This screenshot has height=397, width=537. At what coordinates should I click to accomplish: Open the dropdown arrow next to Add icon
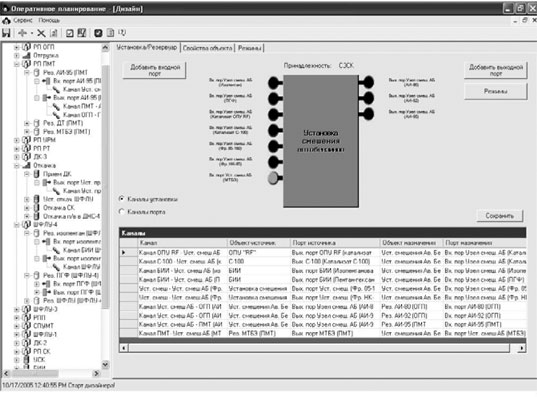[x=32, y=33]
